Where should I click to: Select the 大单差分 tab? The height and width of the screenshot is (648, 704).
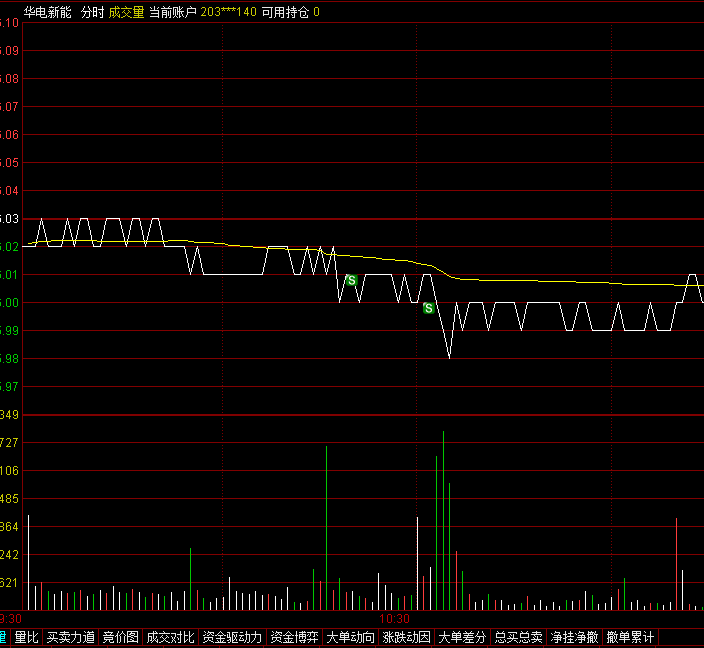tap(462, 637)
